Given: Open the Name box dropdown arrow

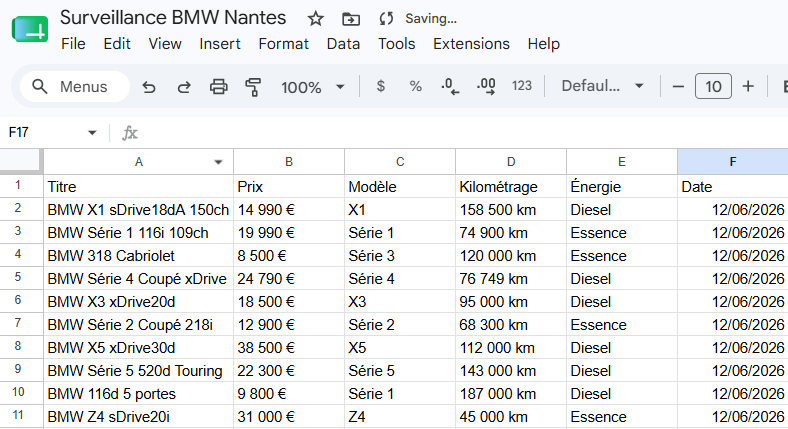Looking at the screenshot, I should 92,133.
